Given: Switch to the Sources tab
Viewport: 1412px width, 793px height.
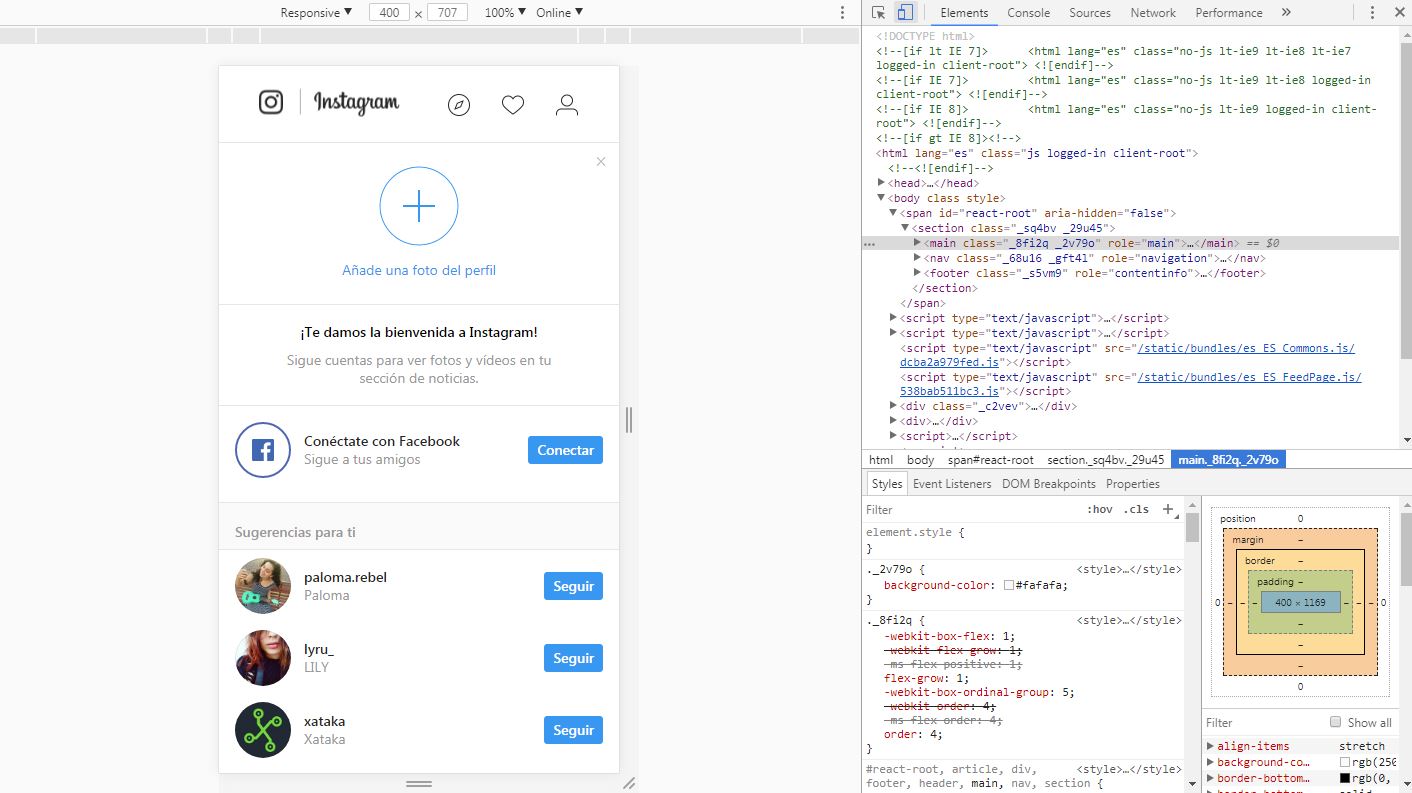Looking at the screenshot, I should point(1090,13).
